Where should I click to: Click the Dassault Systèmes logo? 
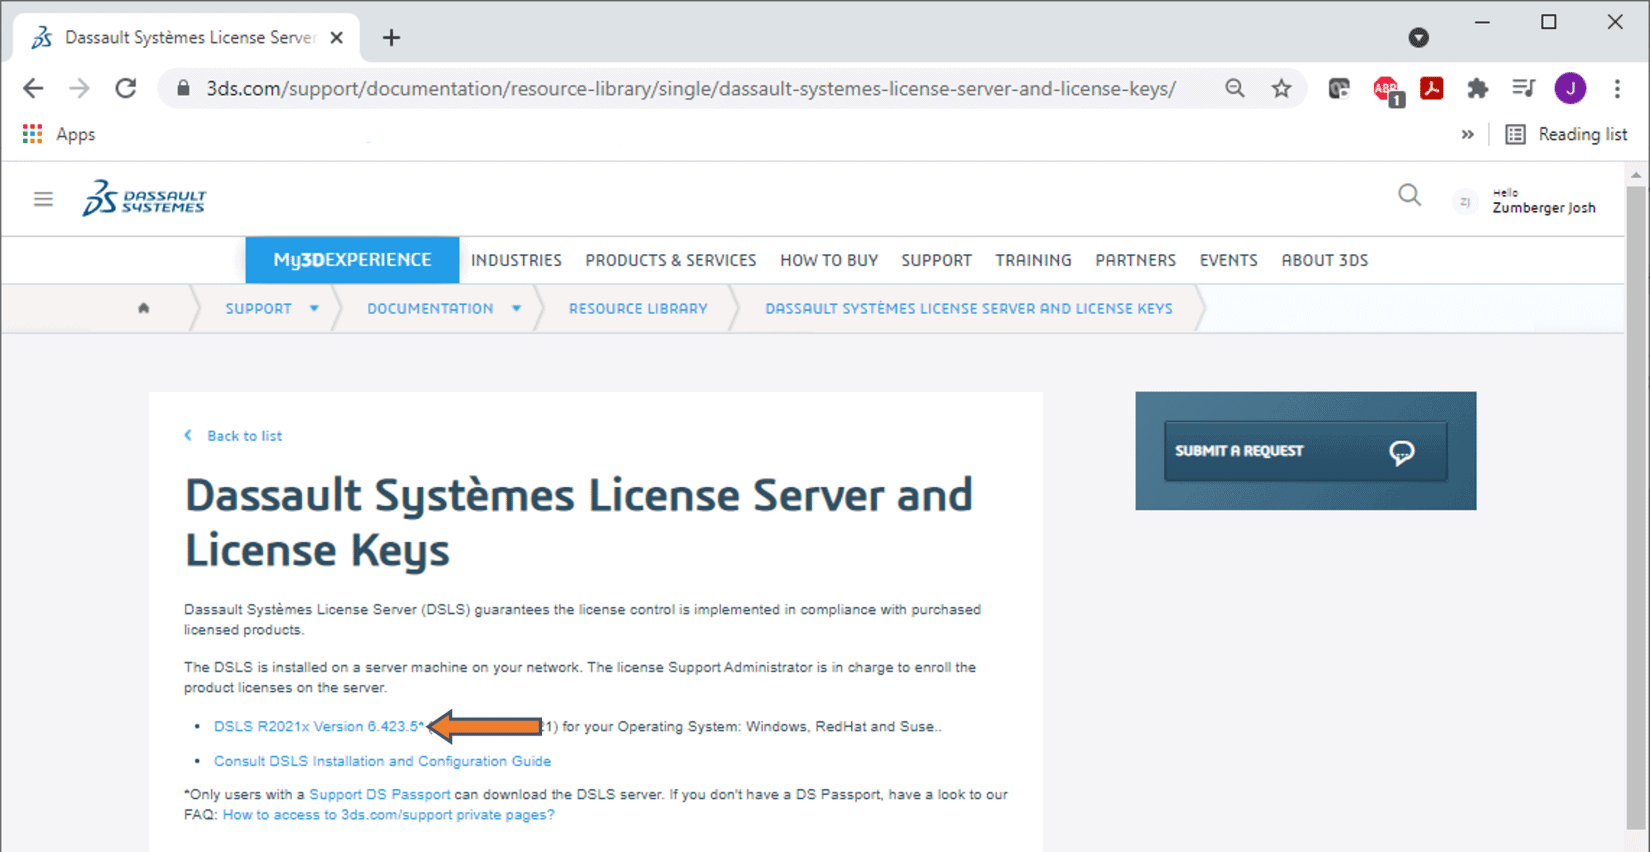[144, 198]
